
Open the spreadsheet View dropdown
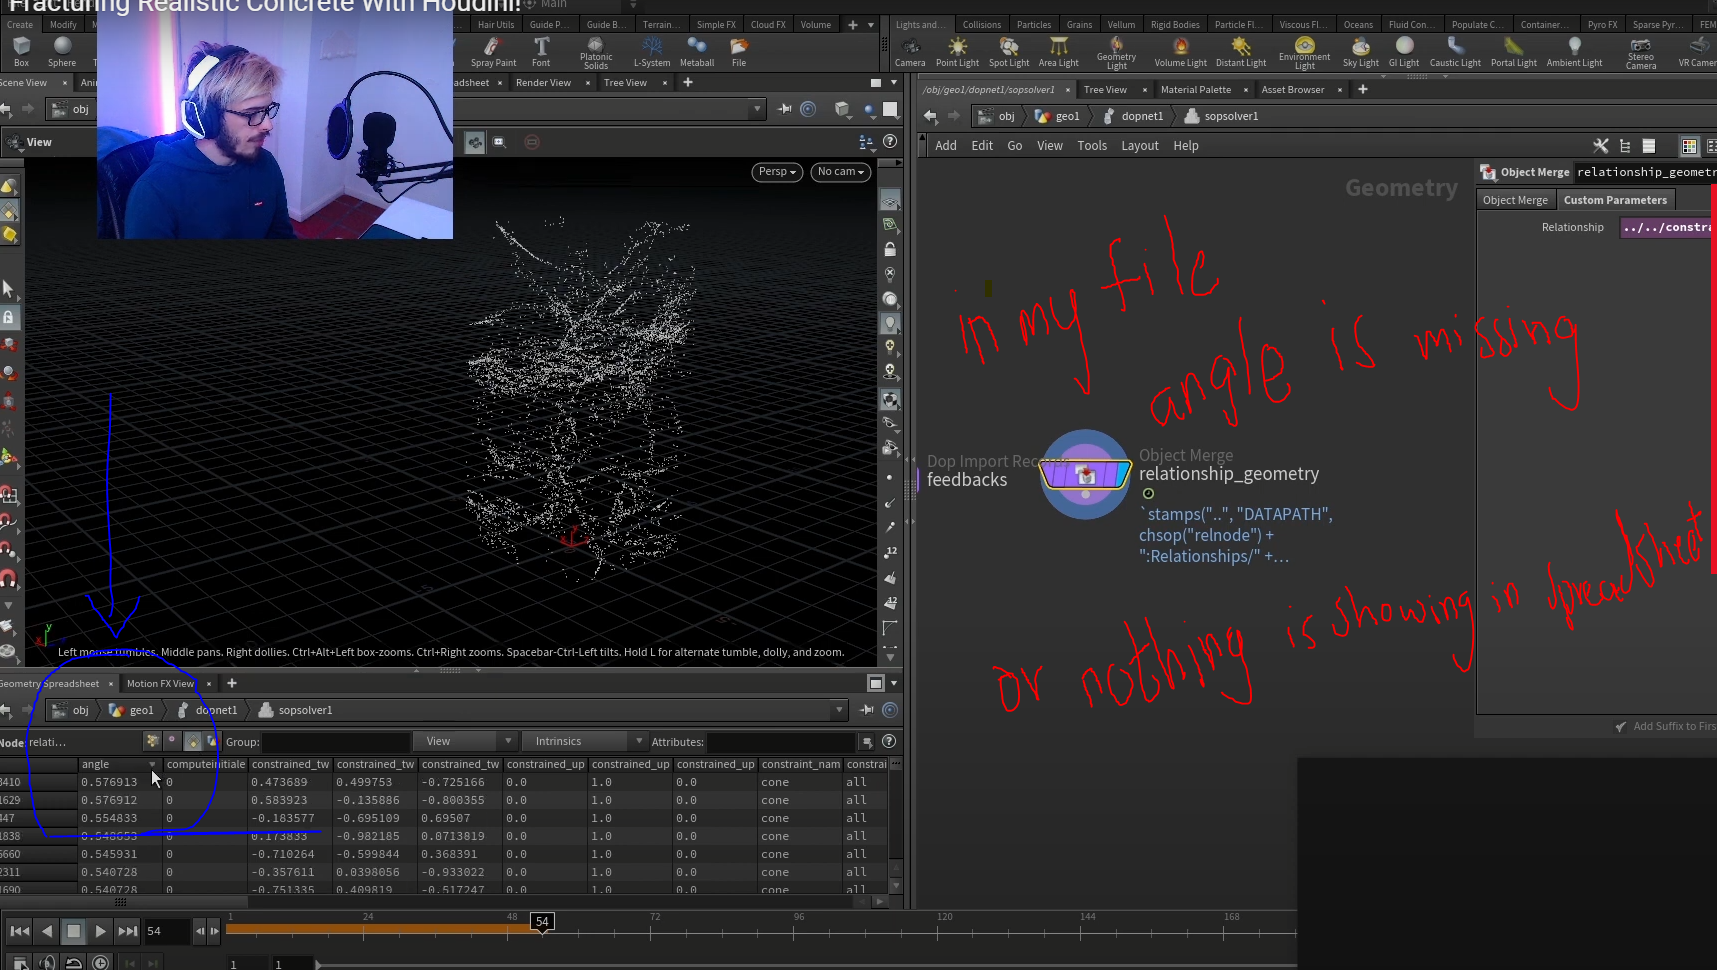click(x=467, y=741)
